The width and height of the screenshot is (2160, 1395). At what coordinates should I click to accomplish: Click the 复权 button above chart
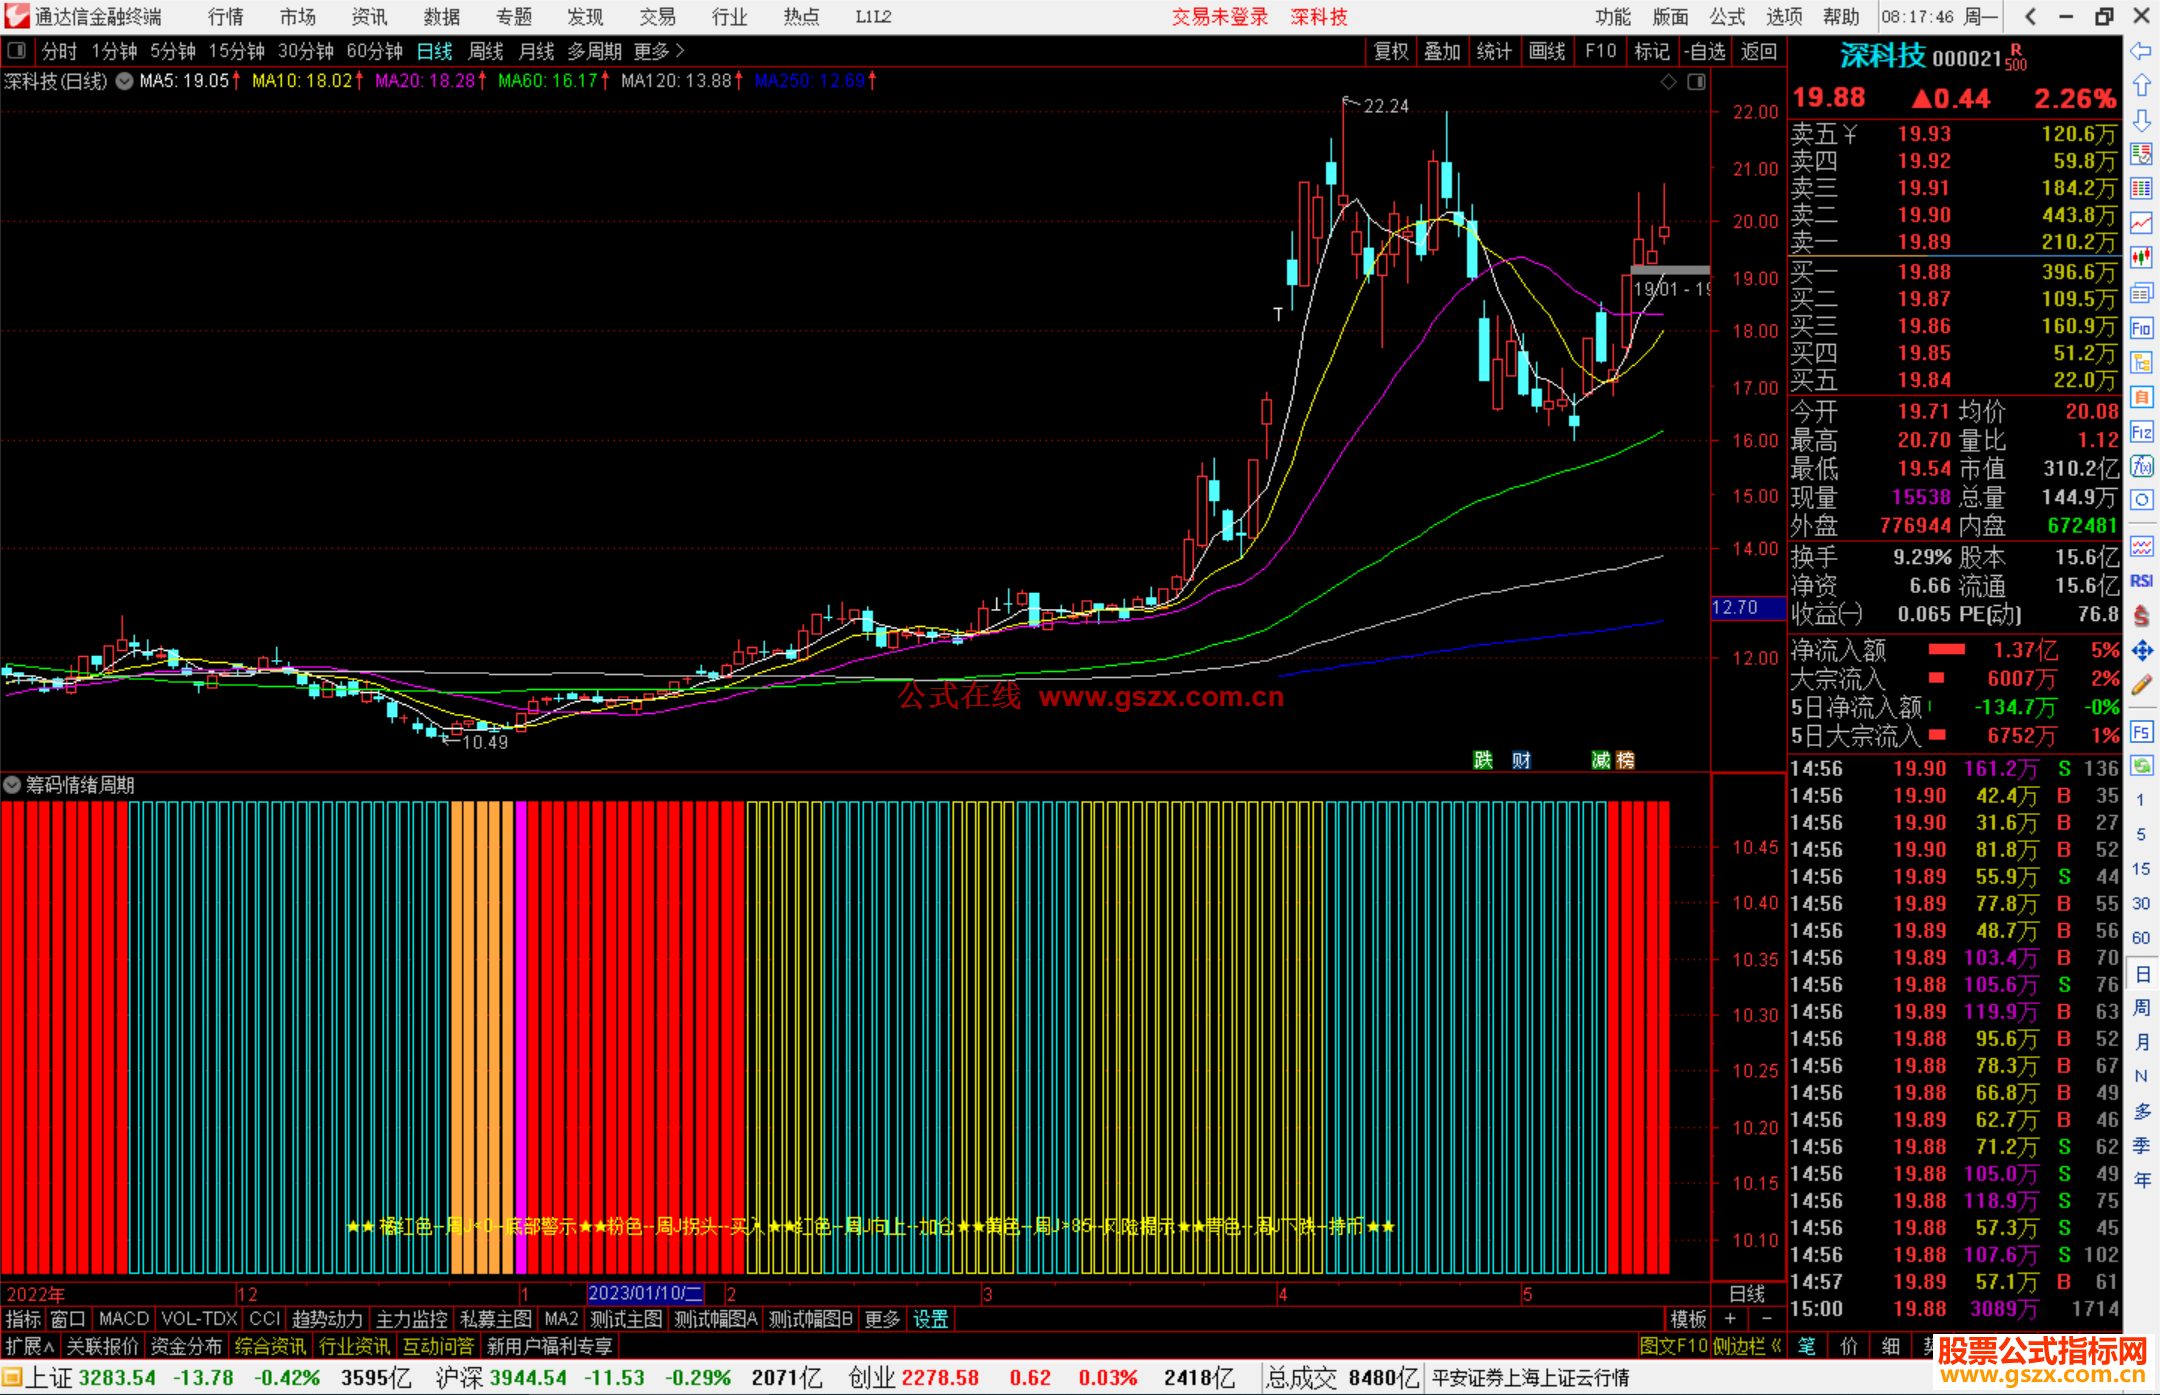[x=1390, y=51]
